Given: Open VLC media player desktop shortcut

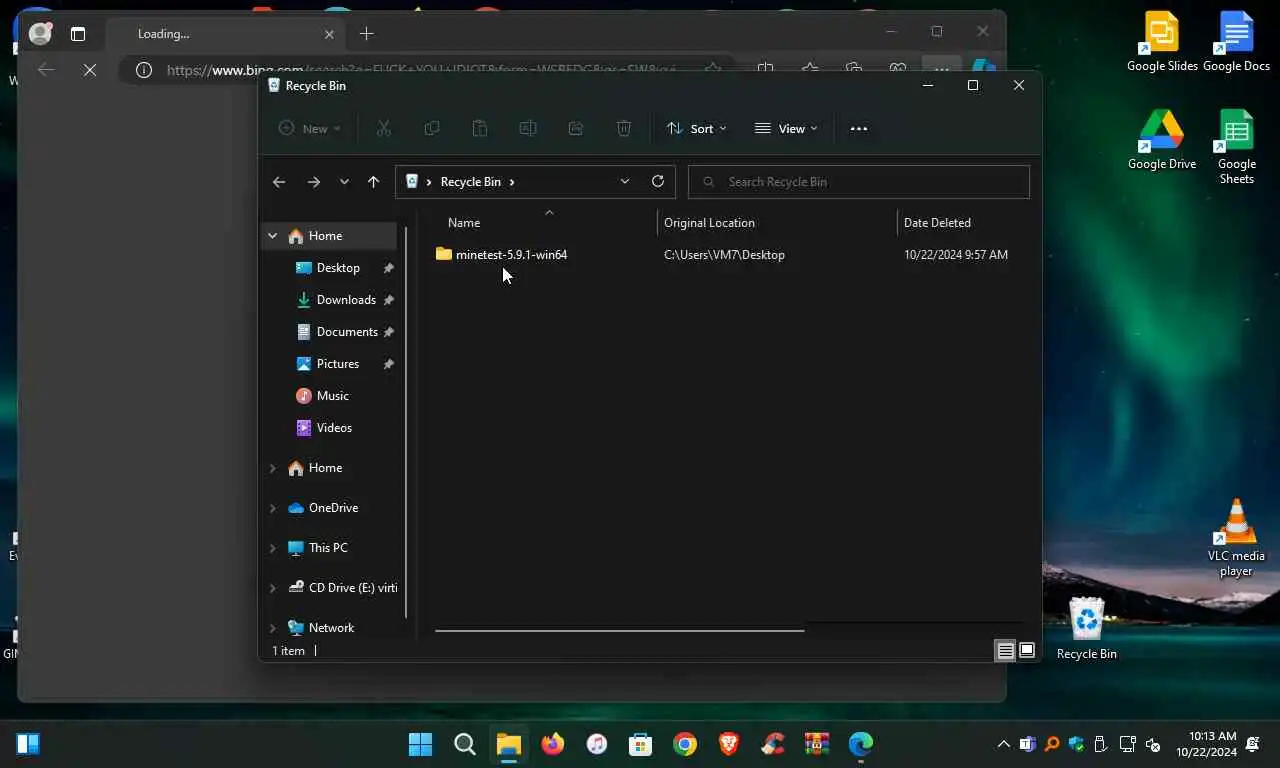Looking at the screenshot, I should click(1236, 538).
